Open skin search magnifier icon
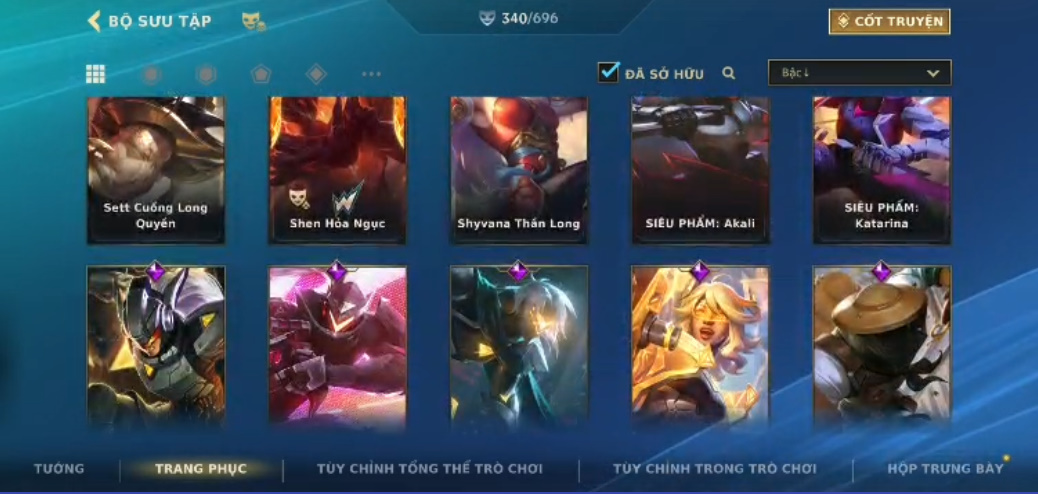1038x494 pixels. coord(729,74)
